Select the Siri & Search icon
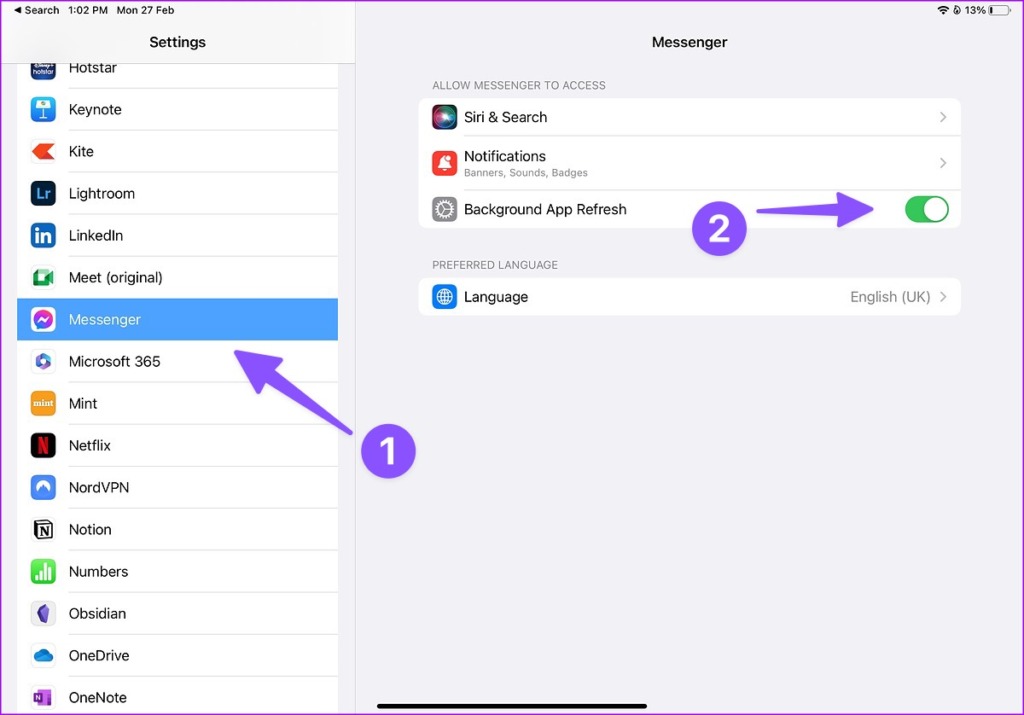 point(443,117)
